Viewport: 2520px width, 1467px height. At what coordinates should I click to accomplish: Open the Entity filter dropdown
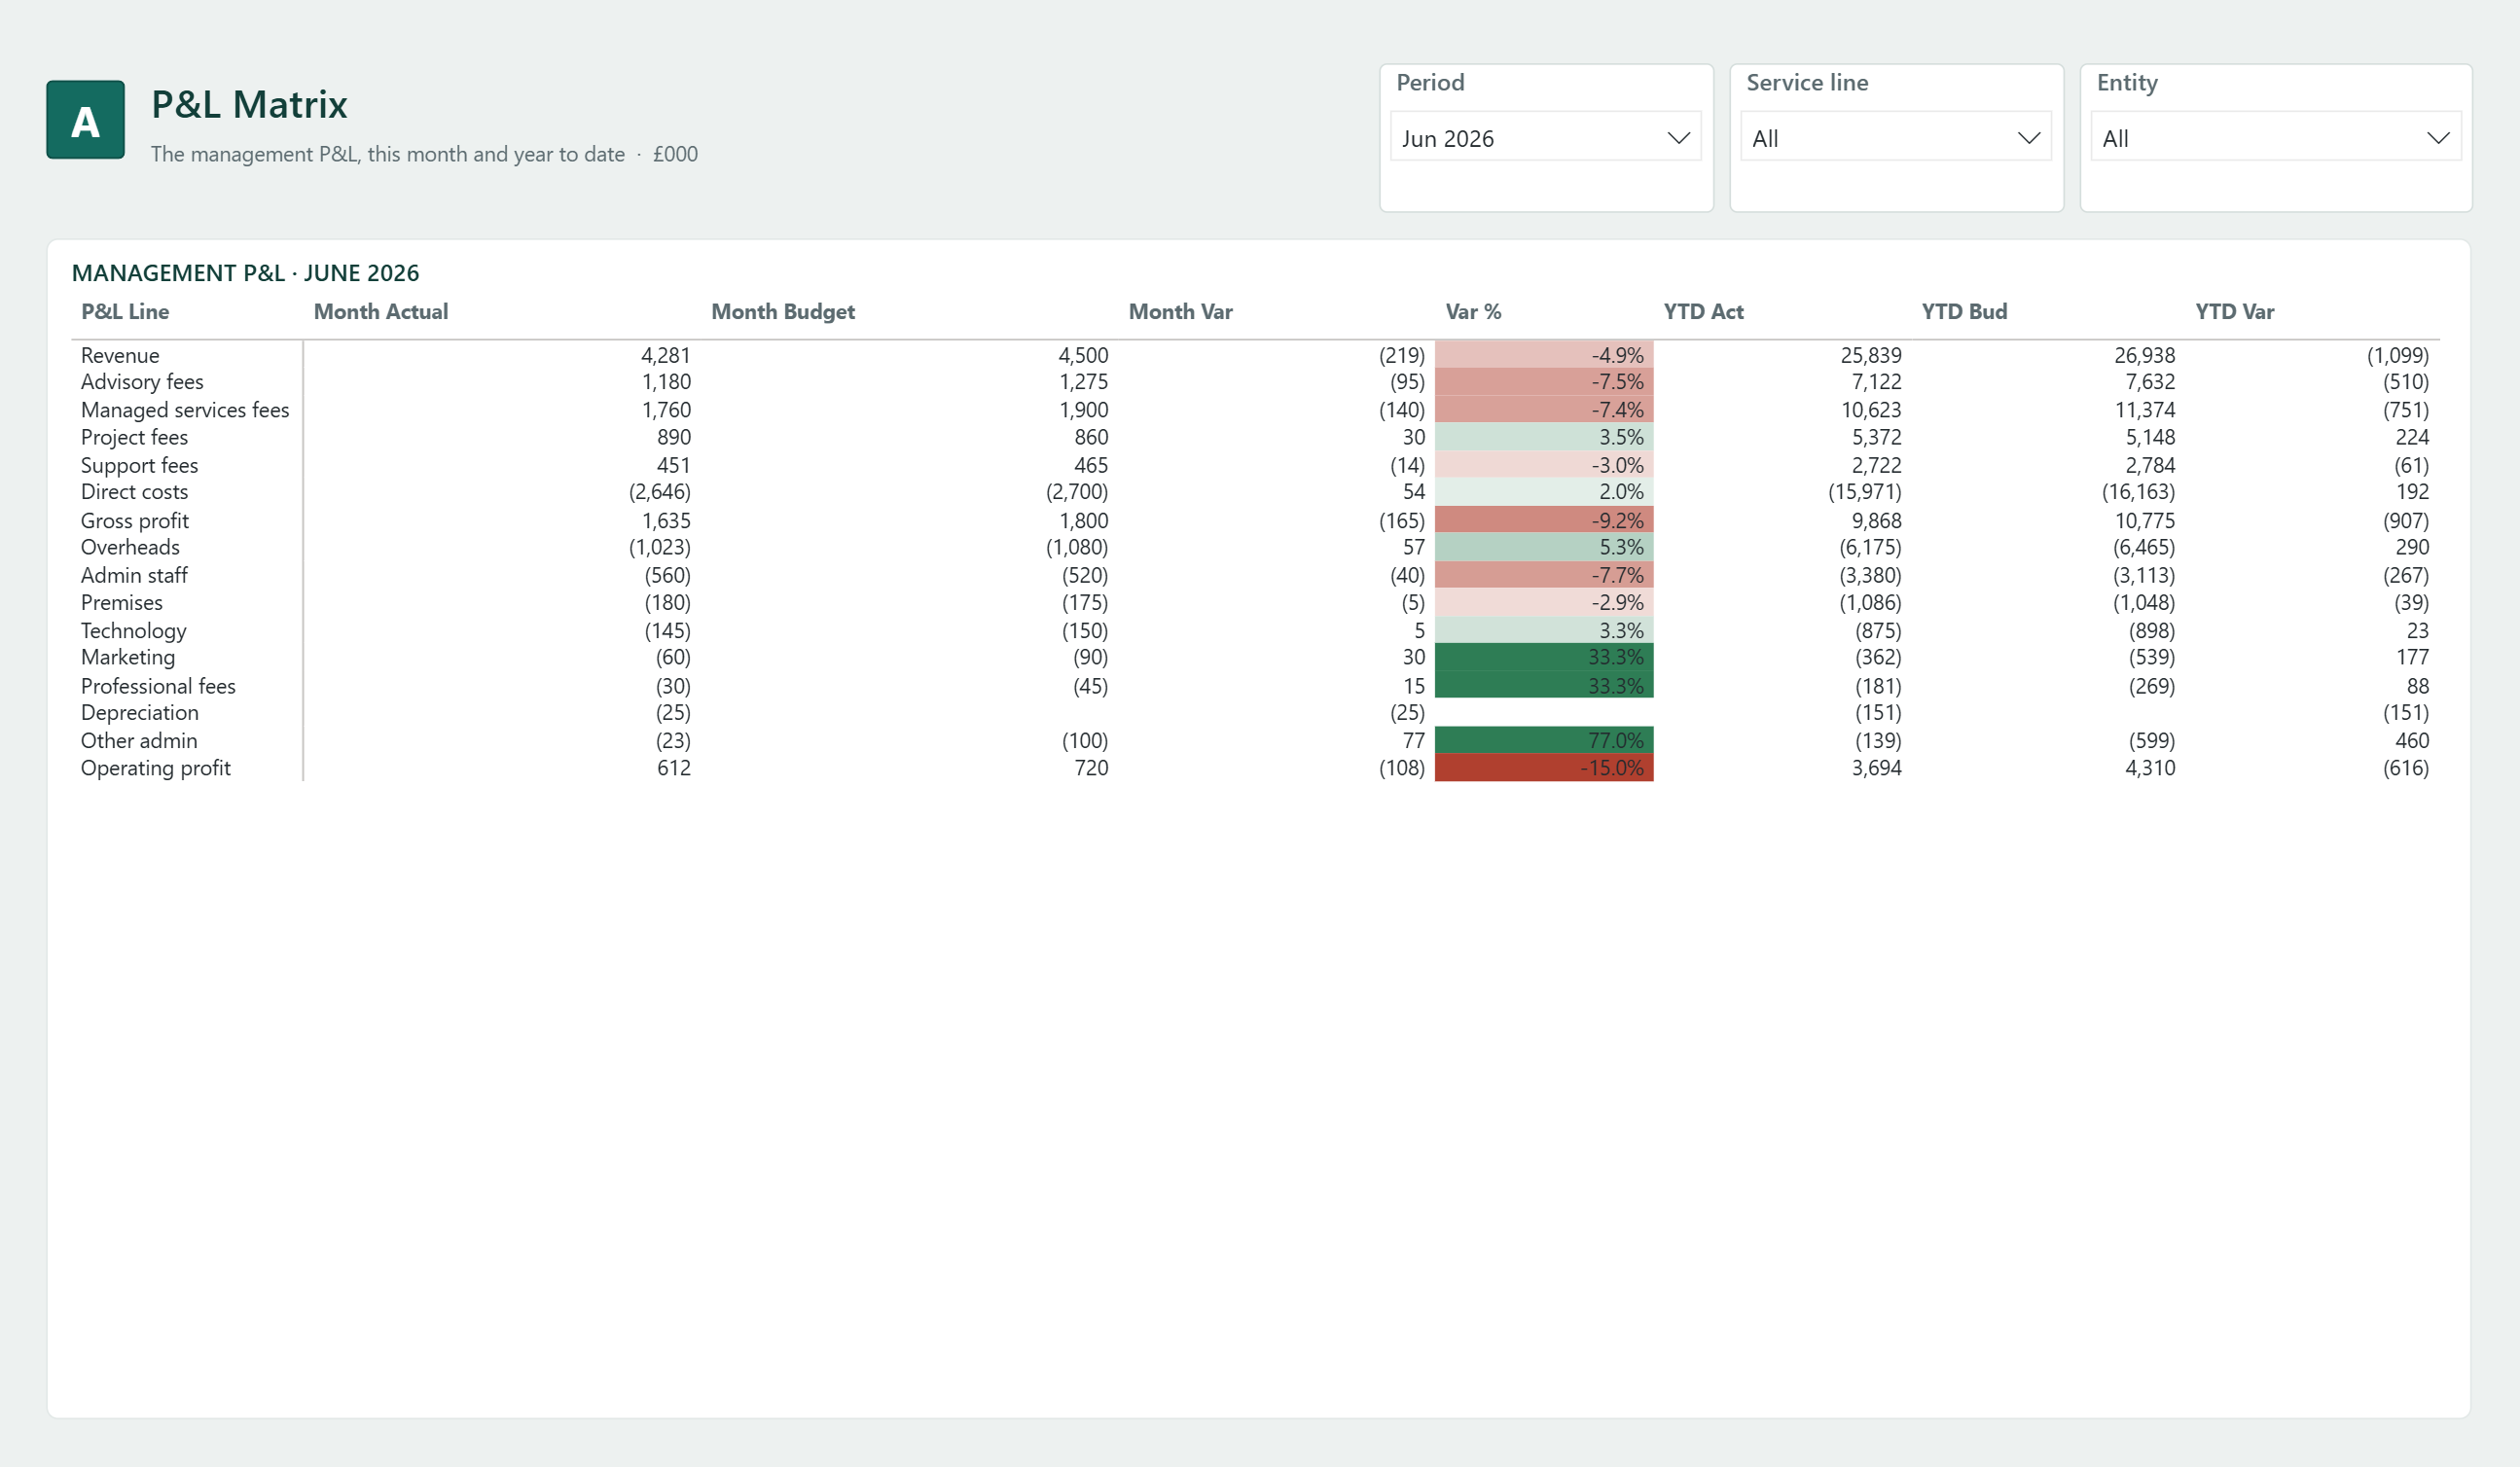click(x=2275, y=137)
